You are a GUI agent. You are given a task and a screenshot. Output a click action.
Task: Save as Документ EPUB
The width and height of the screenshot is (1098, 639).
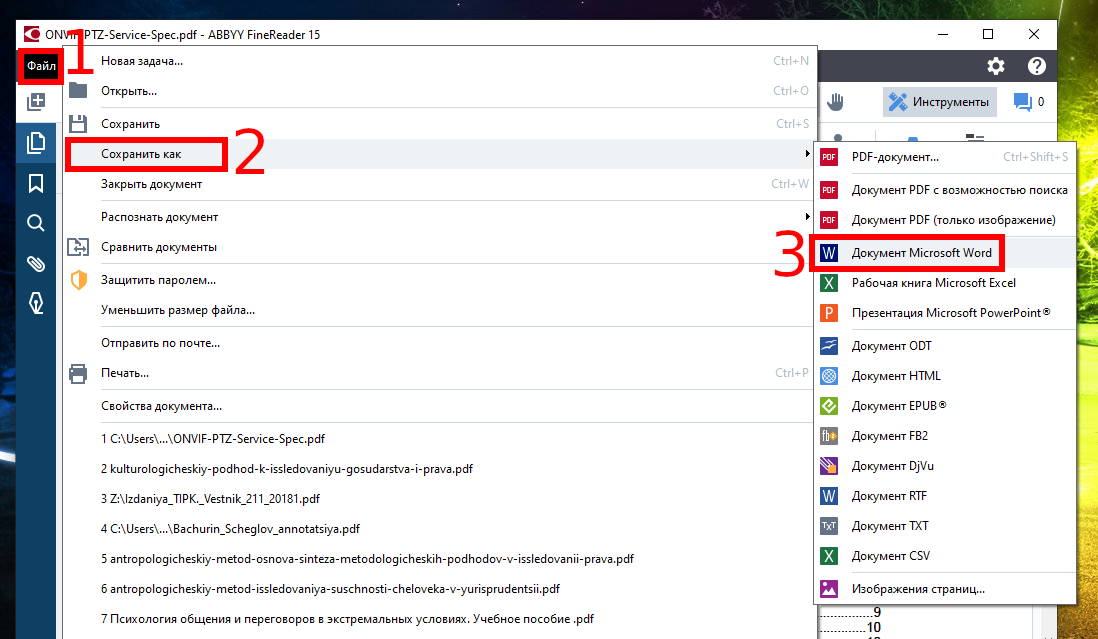pos(945,407)
